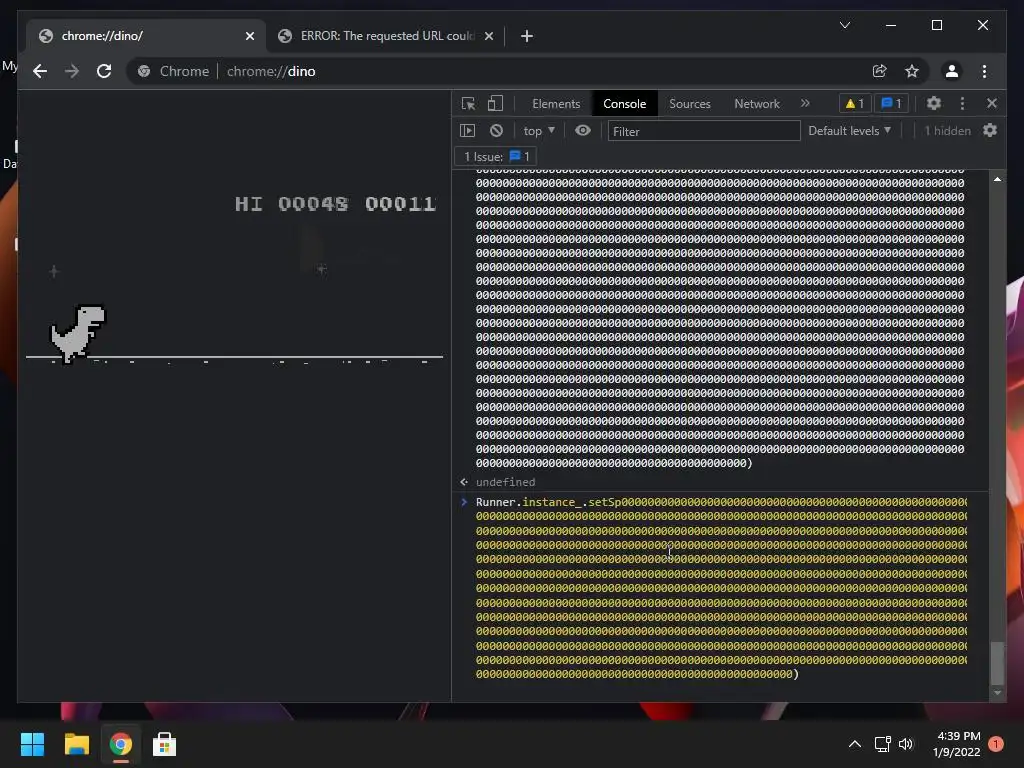Close the ERROR requested URL tab
The width and height of the screenshot is (1024, 768).
[x=488, y=36]
